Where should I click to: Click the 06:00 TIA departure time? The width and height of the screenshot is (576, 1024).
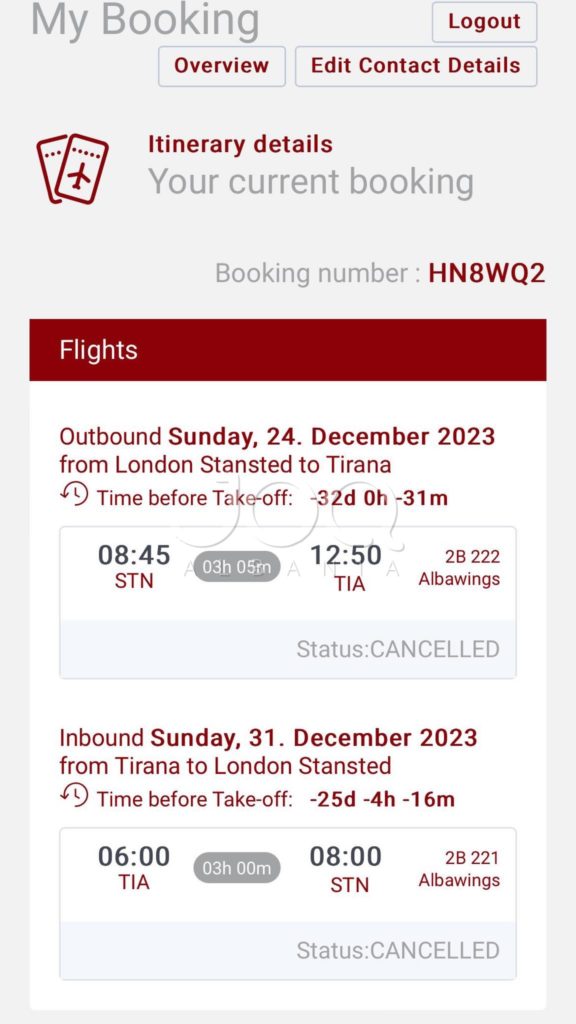click(134, 868)
